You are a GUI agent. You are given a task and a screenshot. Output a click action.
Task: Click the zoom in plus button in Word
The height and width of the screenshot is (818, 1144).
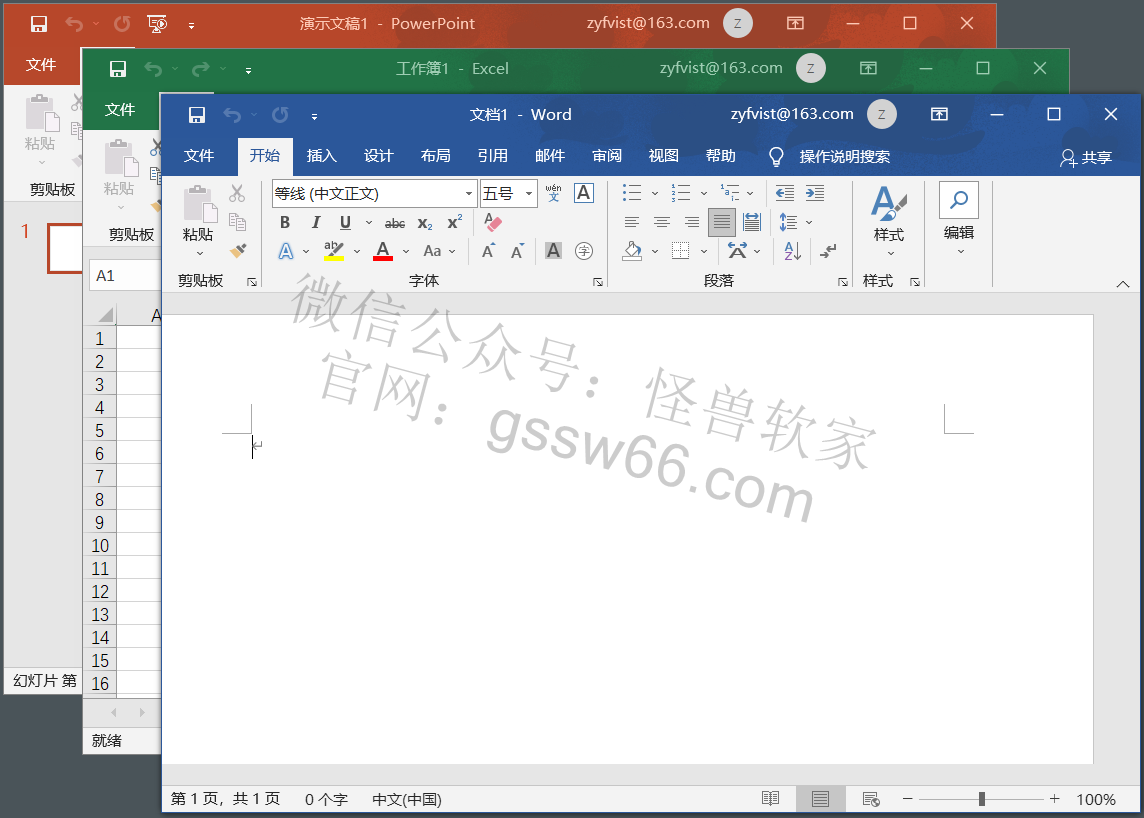pos(1054,799)
